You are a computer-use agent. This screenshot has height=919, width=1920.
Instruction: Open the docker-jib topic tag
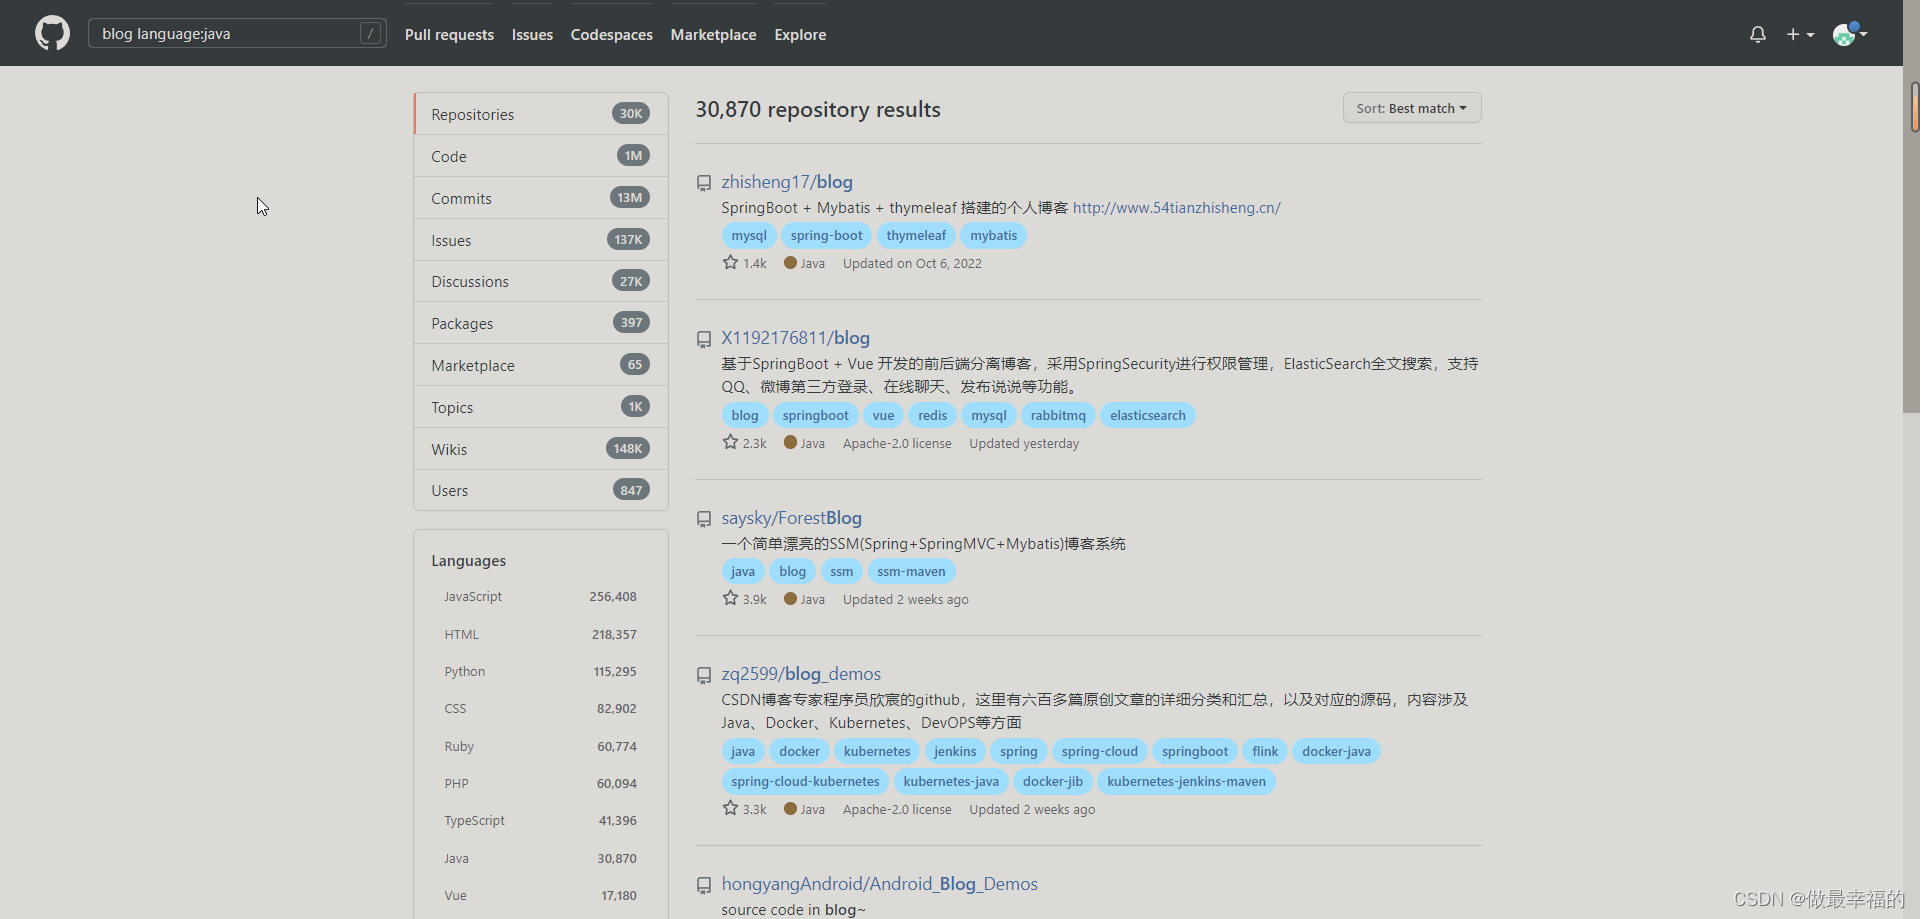[x=1053, y=781]
